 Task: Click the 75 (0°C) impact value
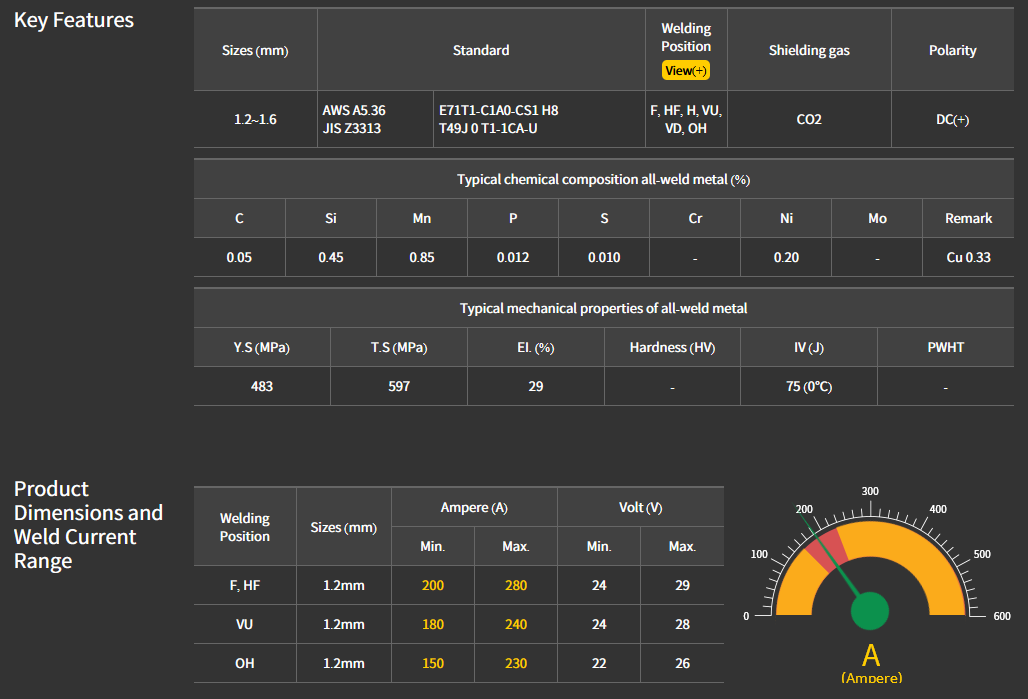(x=808, y=386)
